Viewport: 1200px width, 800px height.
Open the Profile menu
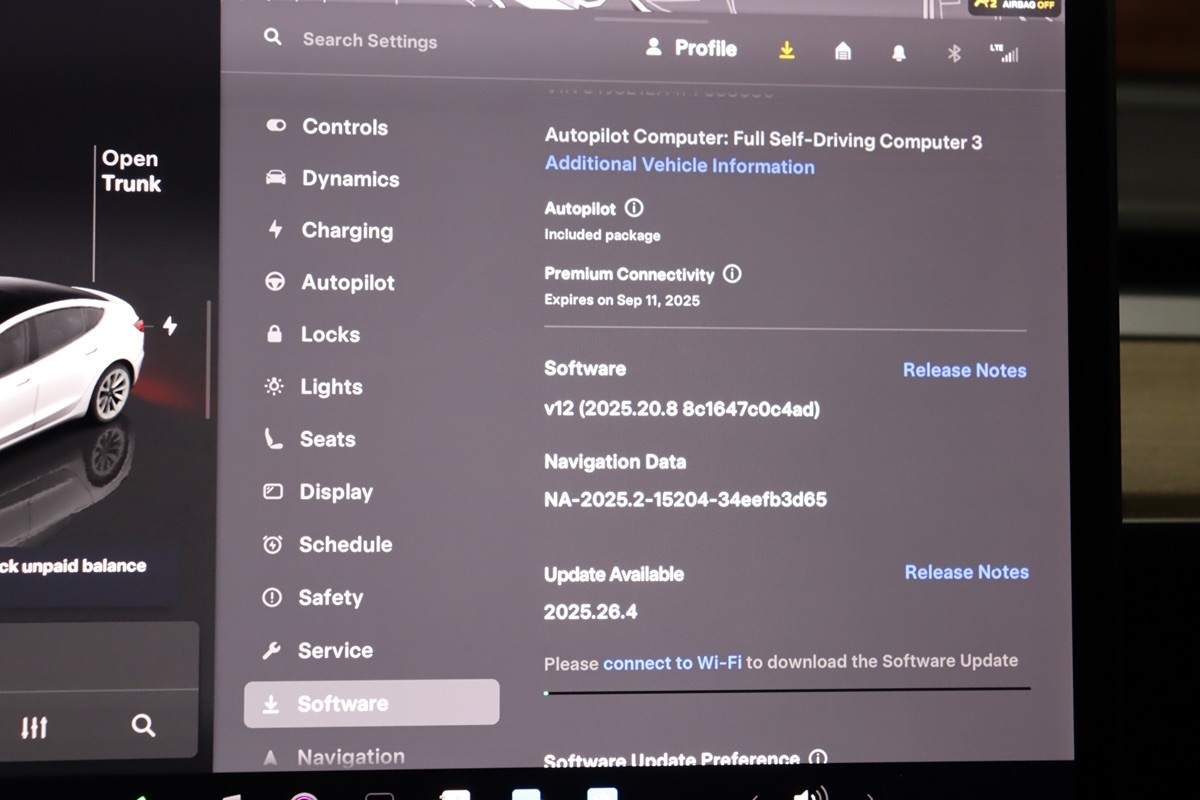click(x=692, y=48)
